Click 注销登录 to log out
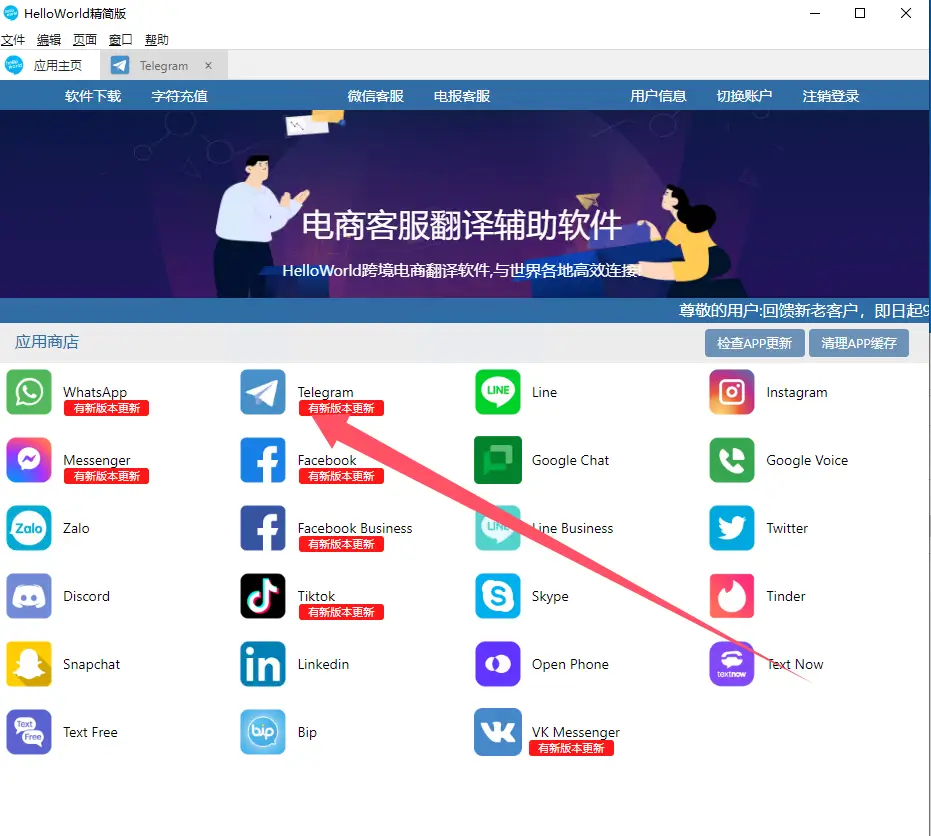The image size is (931, 836). point(831,96)
